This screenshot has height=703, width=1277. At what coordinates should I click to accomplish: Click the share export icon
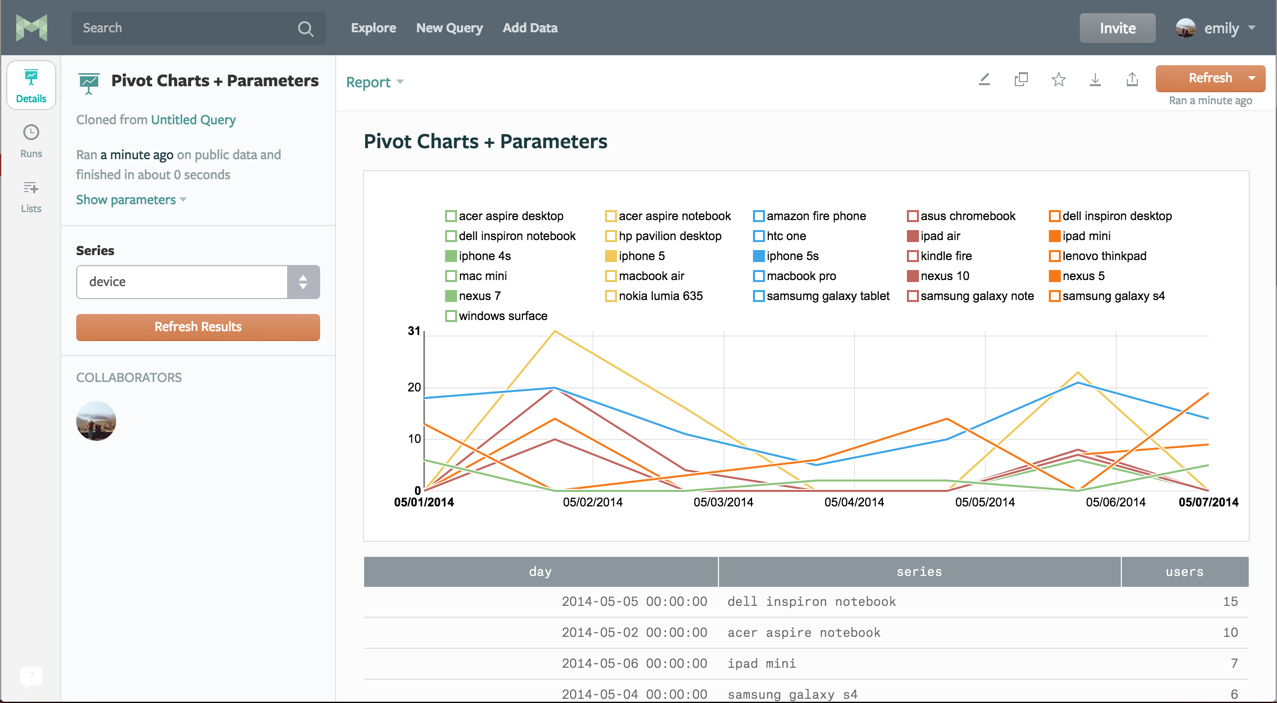point(1132,79)
